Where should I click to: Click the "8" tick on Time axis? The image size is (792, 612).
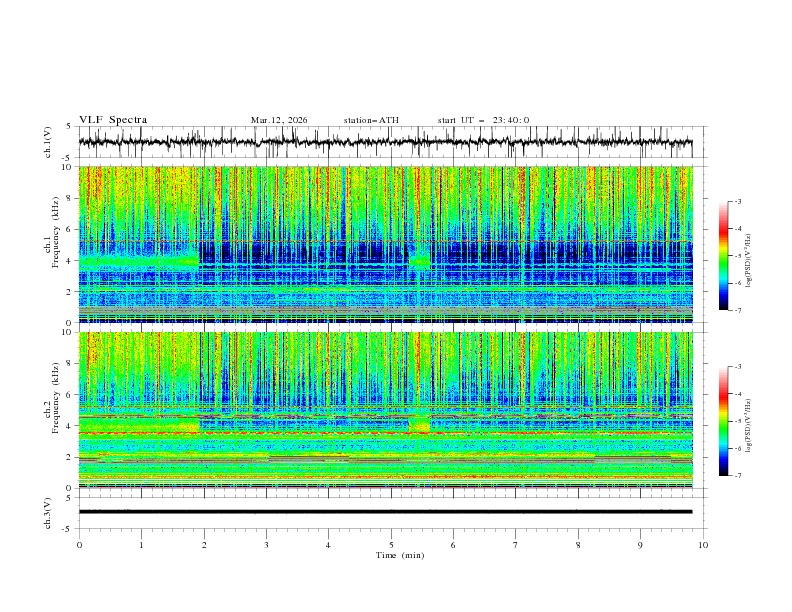(578, 545)
